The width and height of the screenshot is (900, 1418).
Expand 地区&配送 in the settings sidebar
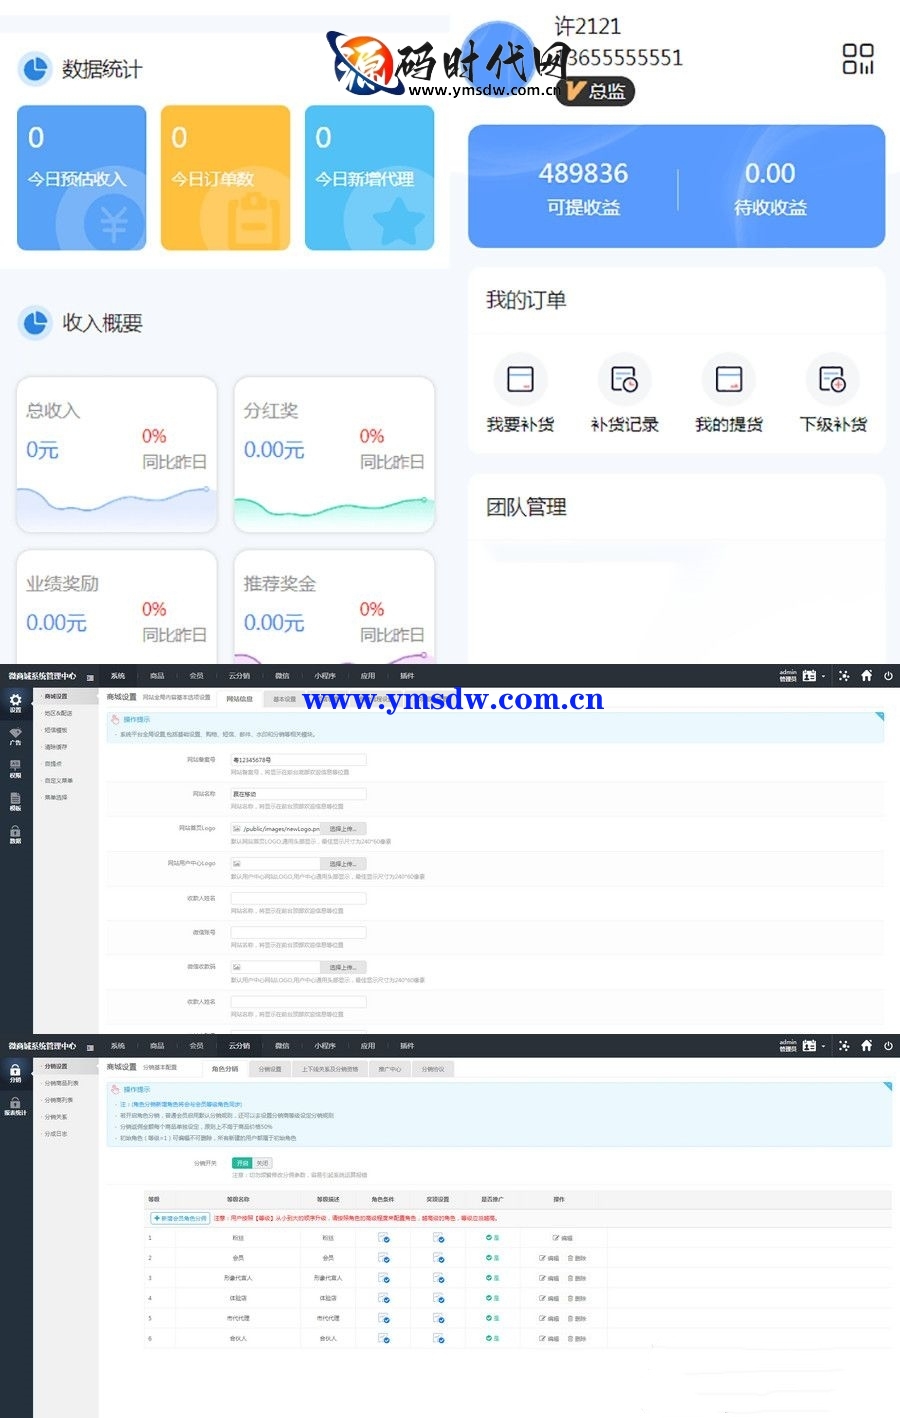tap(58, 713)
